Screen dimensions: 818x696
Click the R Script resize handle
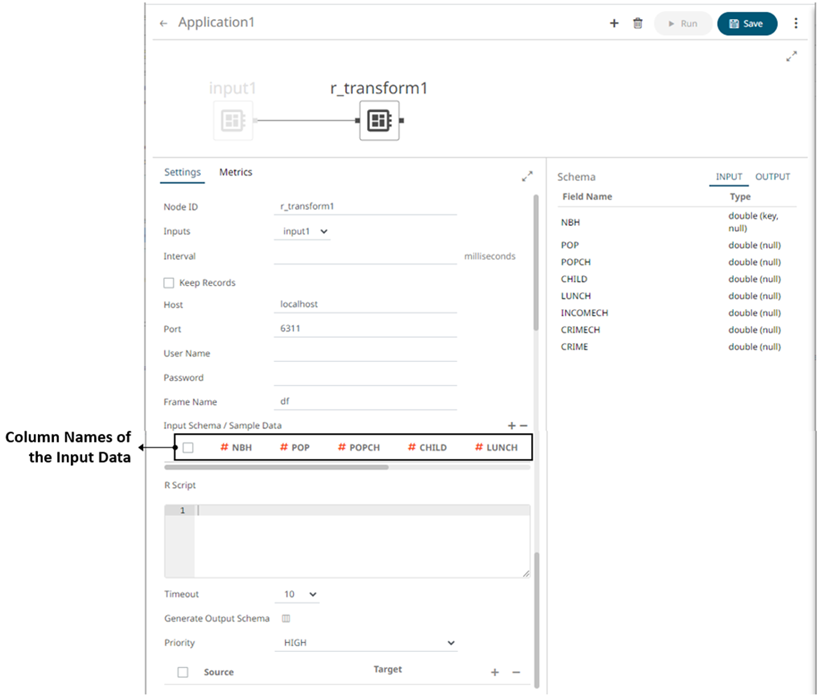[x=526, y=573]
